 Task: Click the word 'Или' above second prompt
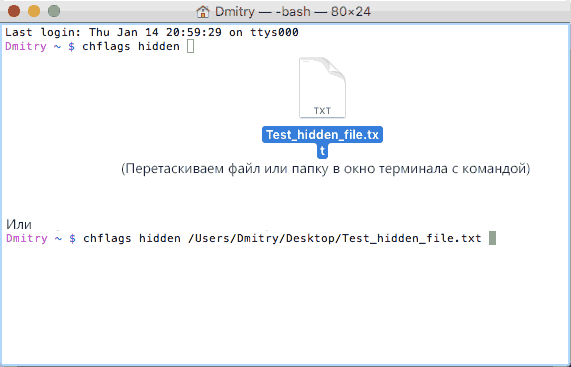tap(19, 224)
